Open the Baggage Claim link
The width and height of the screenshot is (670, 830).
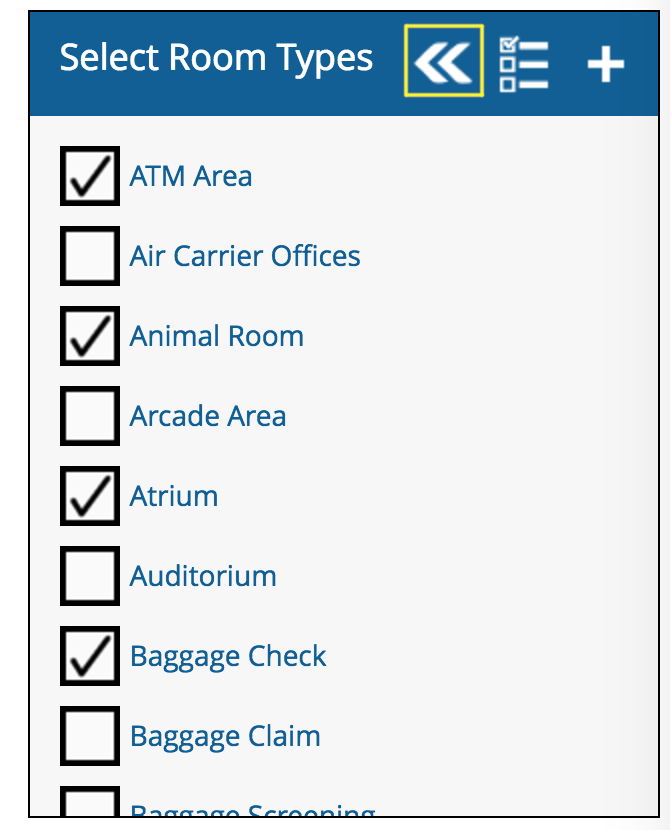(225, 736)
